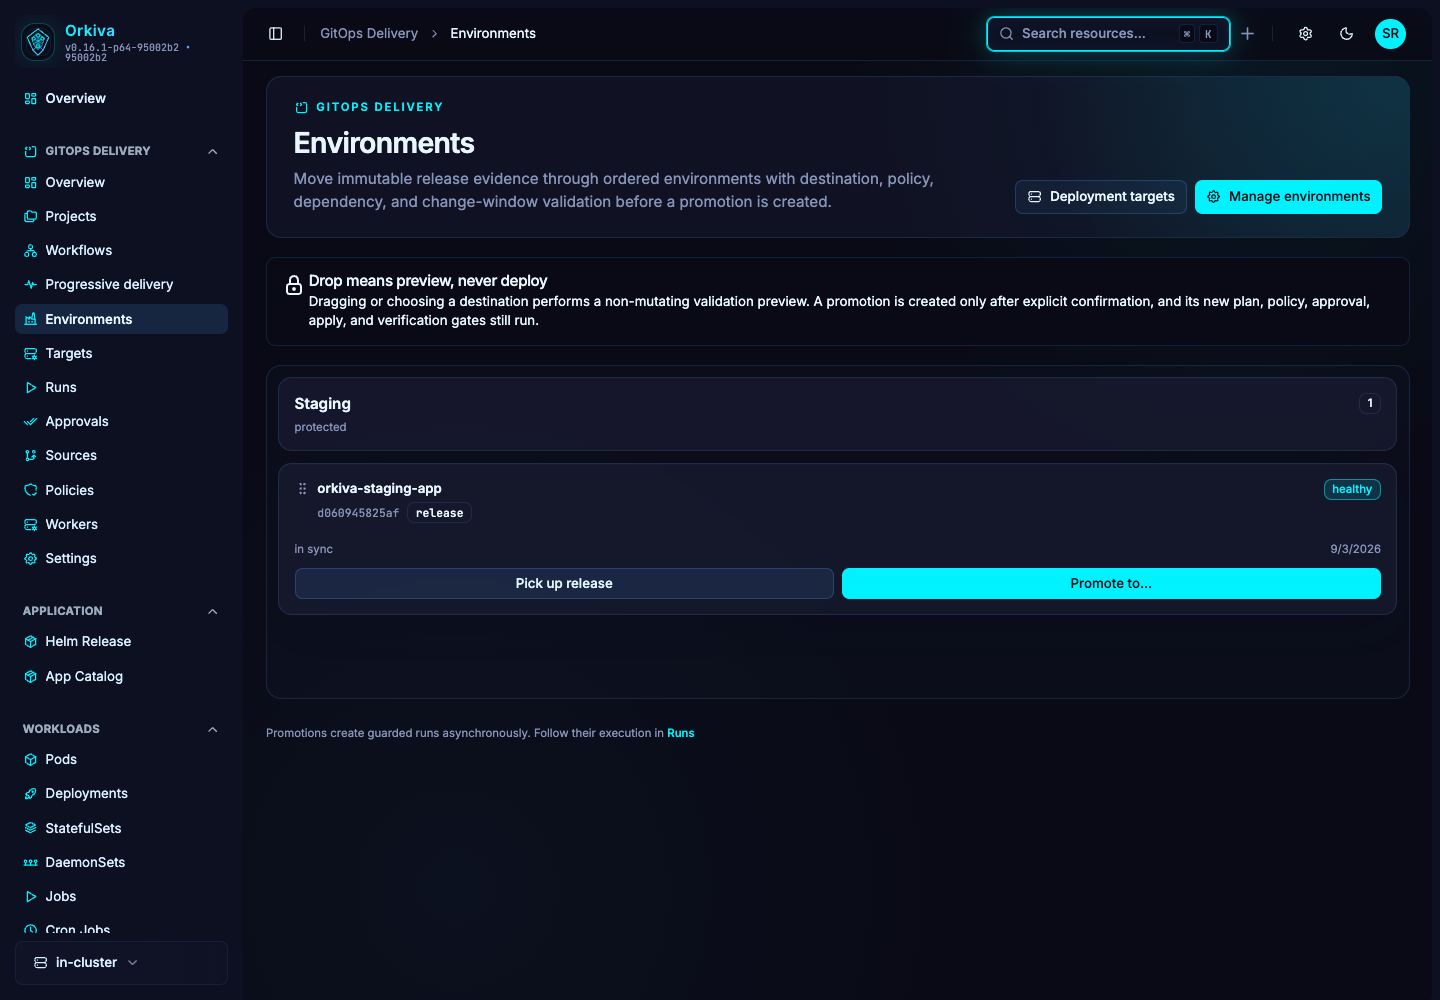The height and width of the screenshot is (1000, 1440).
Task: Click the Search resources input field
Action: click(1108, 34)
